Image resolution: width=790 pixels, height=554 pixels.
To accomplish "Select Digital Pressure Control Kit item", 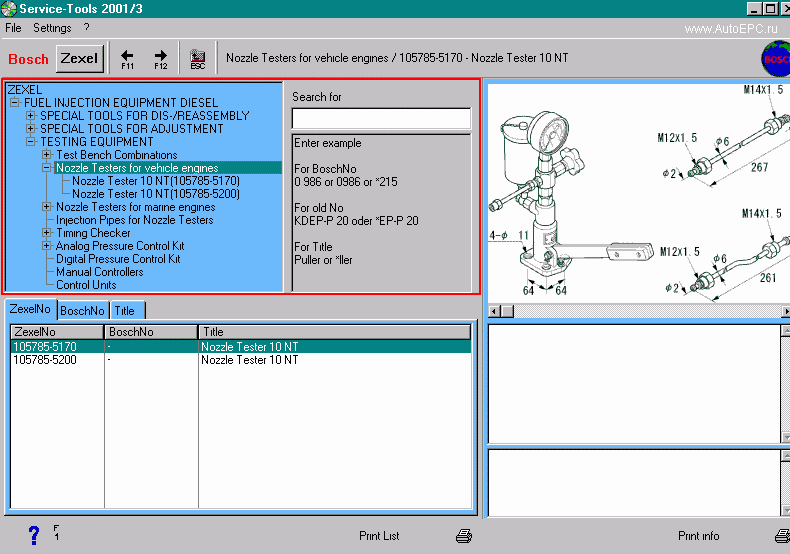I will click(x=118, y=259).
